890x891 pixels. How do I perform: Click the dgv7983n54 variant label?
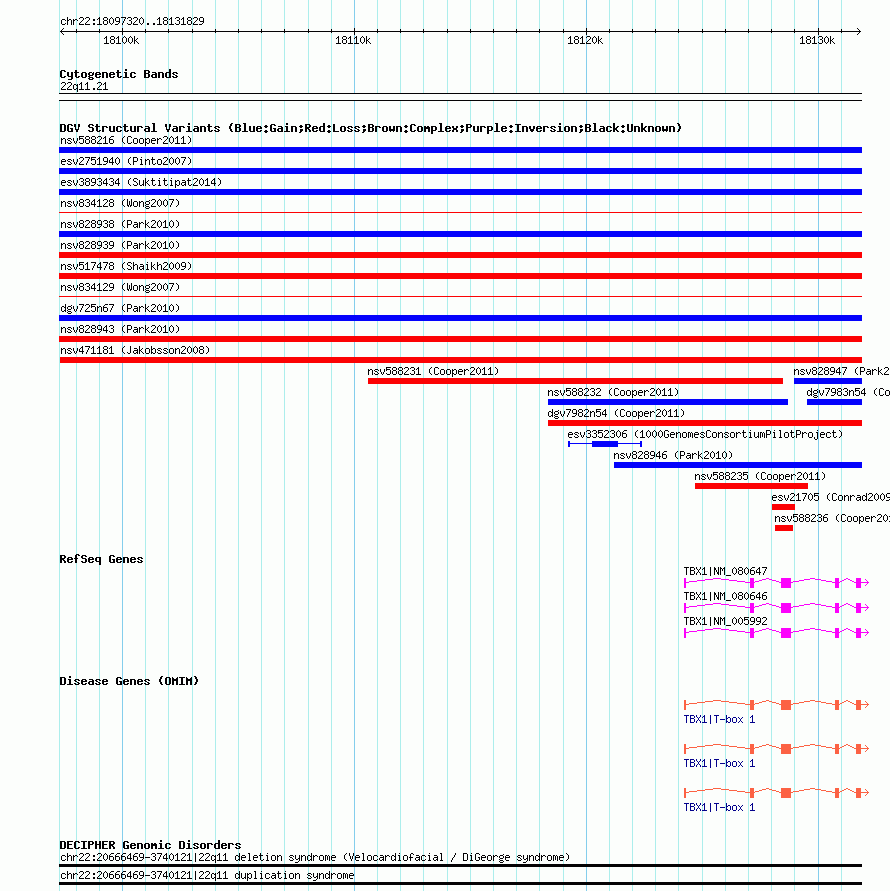pyautogui.click(x=847, y=393)
